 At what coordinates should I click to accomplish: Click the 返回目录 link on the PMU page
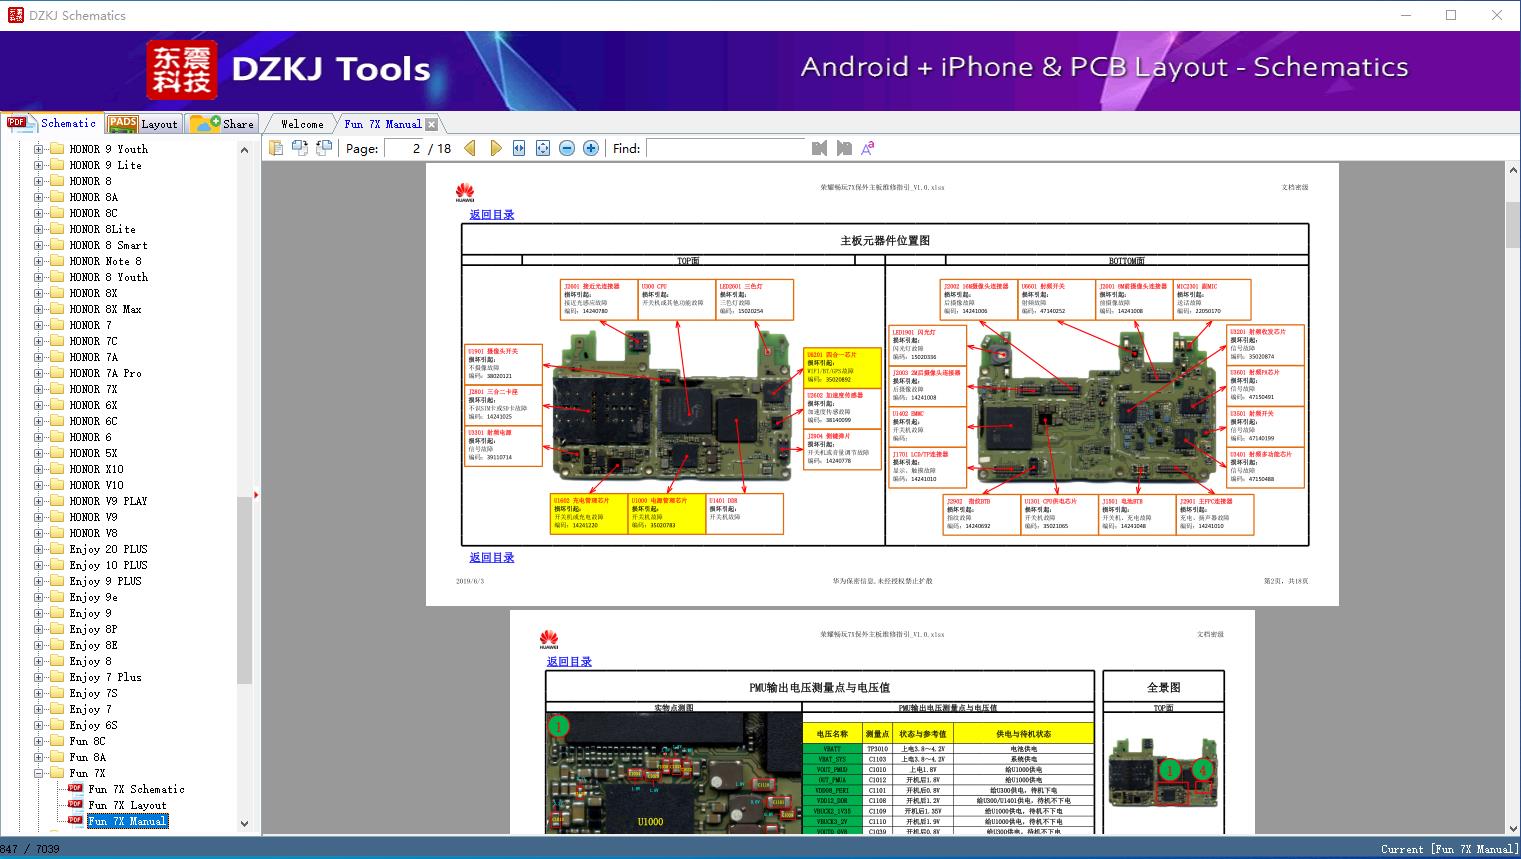coord(569,662)
